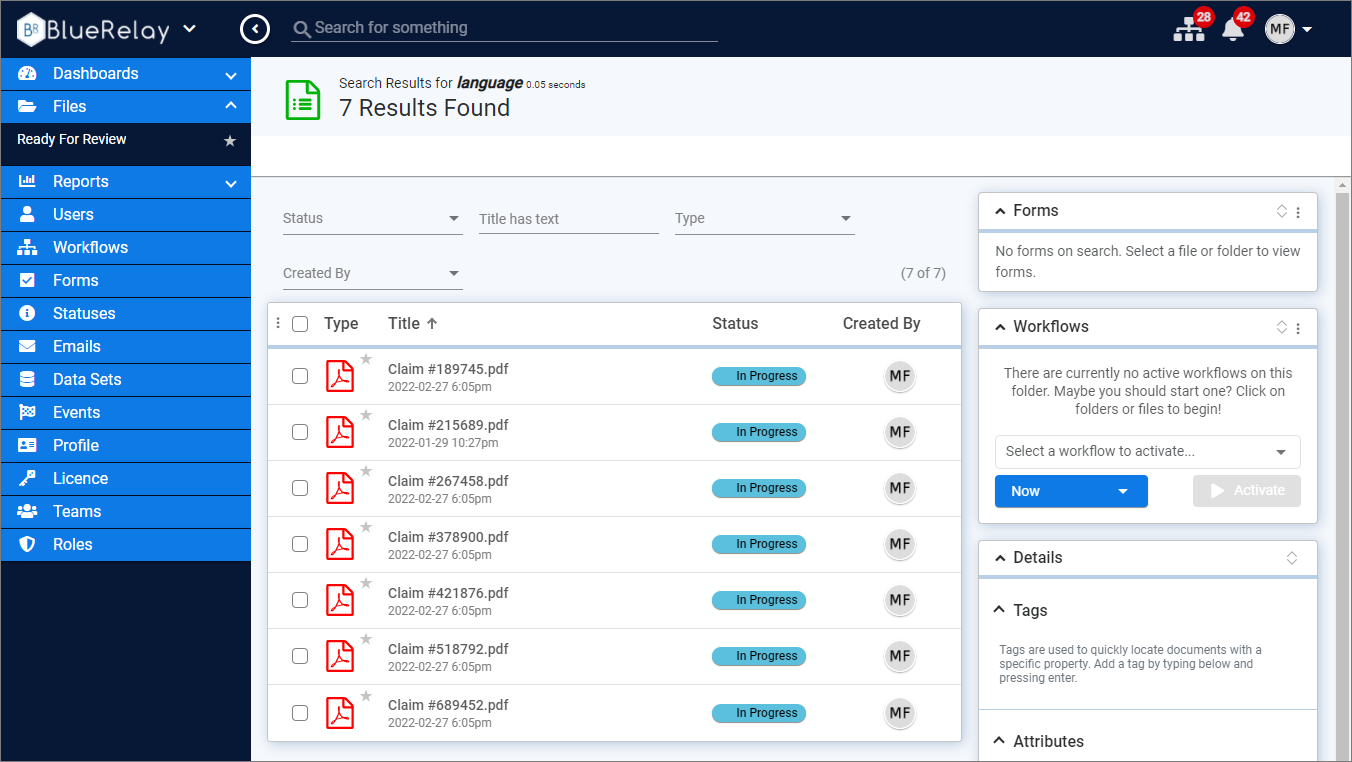Favorite Claim #378900.pdf with its star
The width and height of the screenshot is (1352, 762).
click(366, 527)
